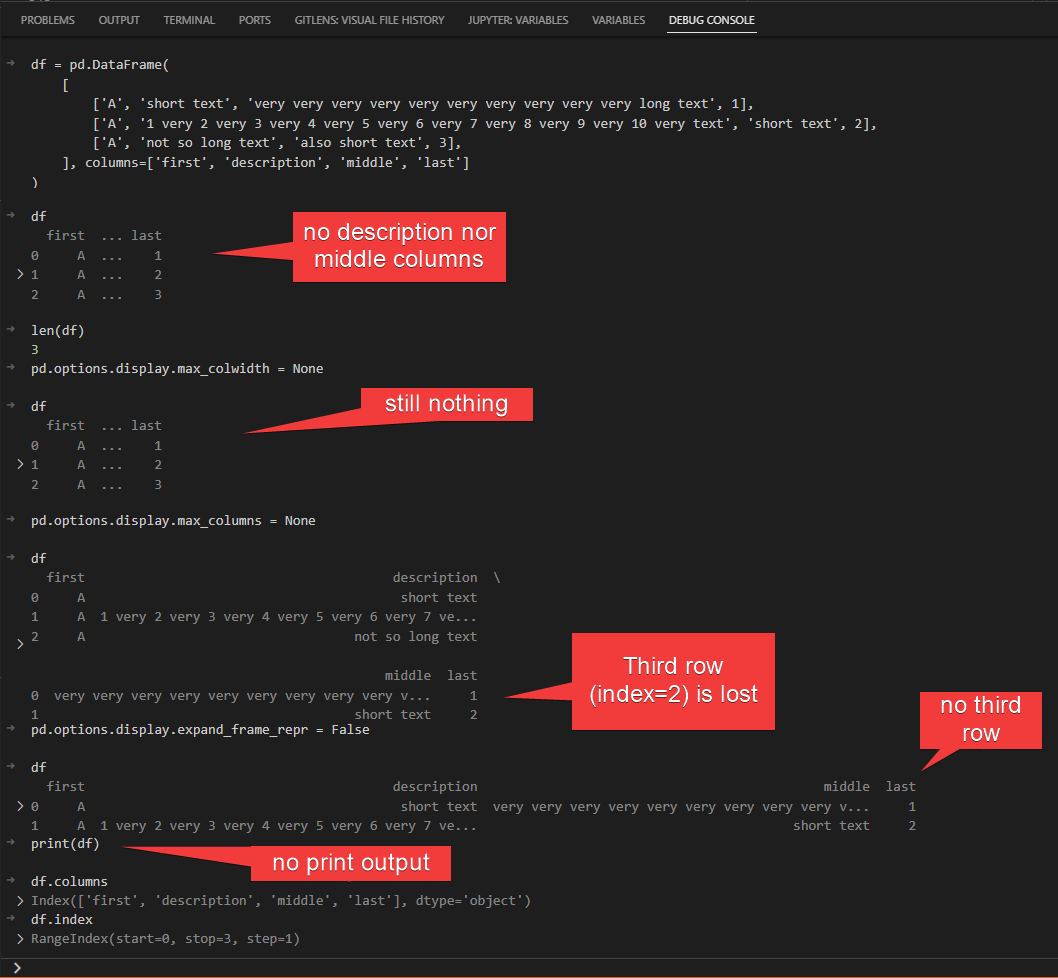Select the DEBUG CONSOLE tab
Image resolution: width=1058 pixels, height=978 pixels.
711,19
